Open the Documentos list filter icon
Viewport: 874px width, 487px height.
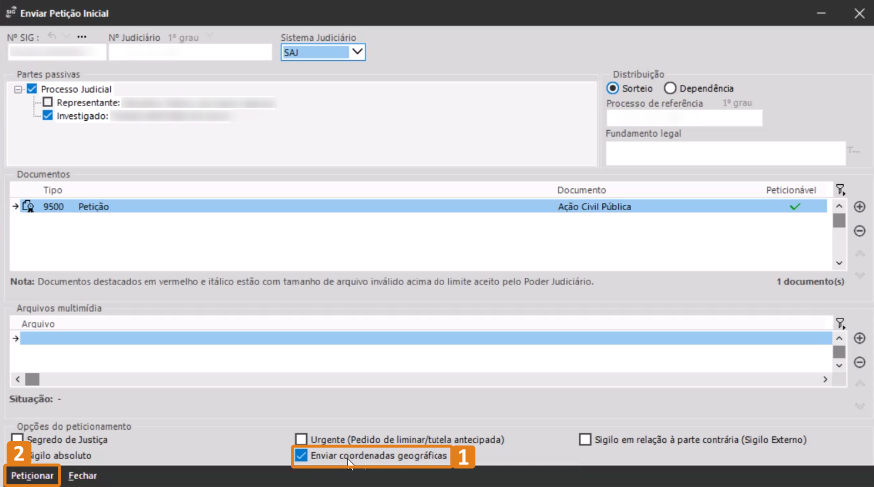tap(840, 190)
